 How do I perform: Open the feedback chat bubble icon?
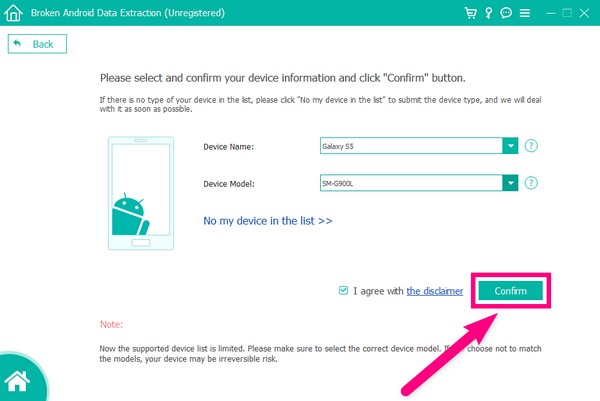[x=506, y=13]
